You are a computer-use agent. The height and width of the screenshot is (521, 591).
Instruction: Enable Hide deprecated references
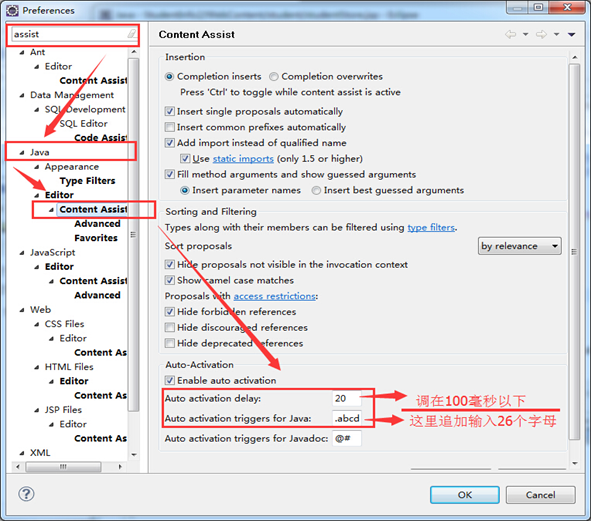(170, 343)
